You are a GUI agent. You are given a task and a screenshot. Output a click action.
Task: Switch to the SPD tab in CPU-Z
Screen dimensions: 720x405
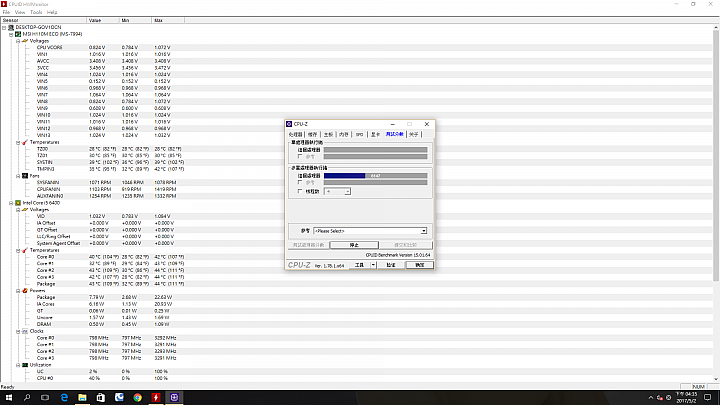(360, 135)
